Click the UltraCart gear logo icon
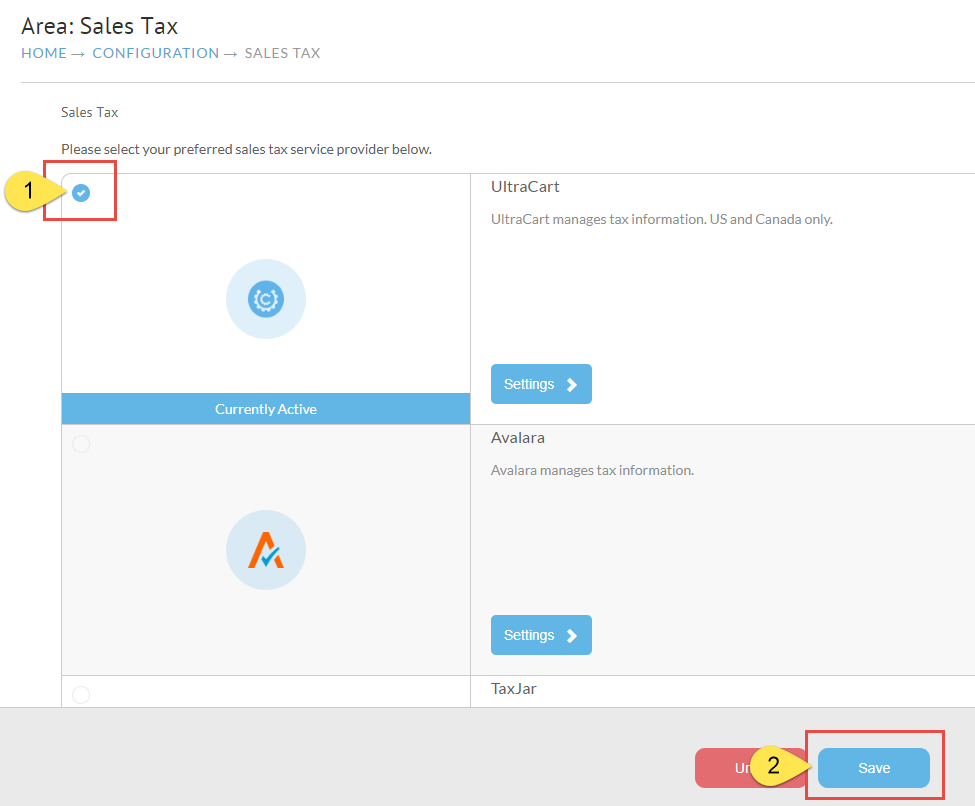Screen dimensions: 975x806 pyautogui.click(x=266, y=299)
